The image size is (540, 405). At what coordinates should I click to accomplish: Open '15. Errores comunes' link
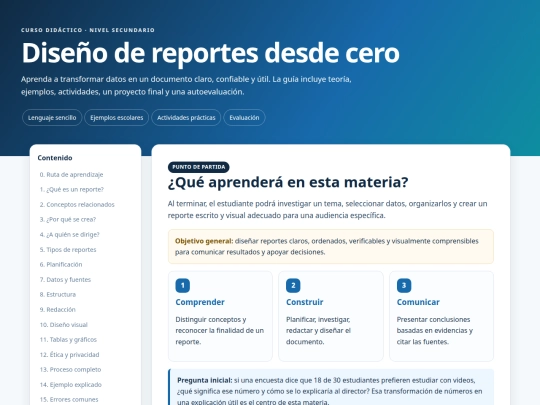point(69,399)
